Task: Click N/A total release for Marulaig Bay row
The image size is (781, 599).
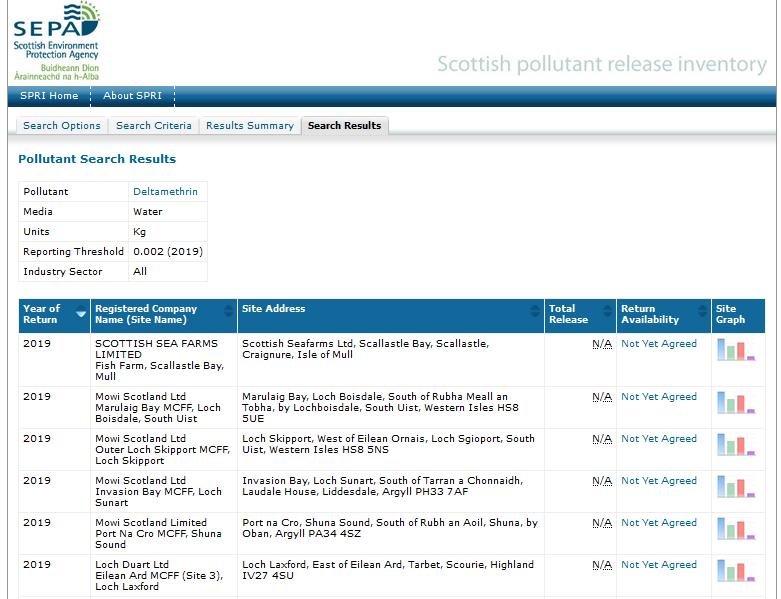Action: [x=602, y=397]
